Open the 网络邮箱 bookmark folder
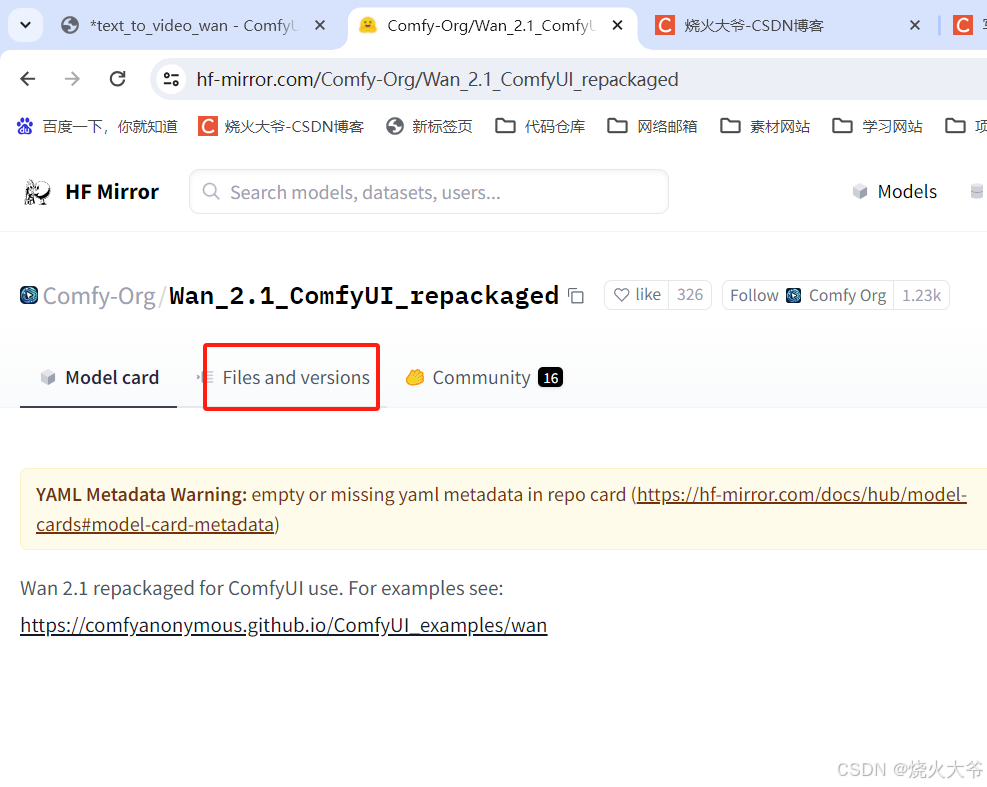 (652, 127)
